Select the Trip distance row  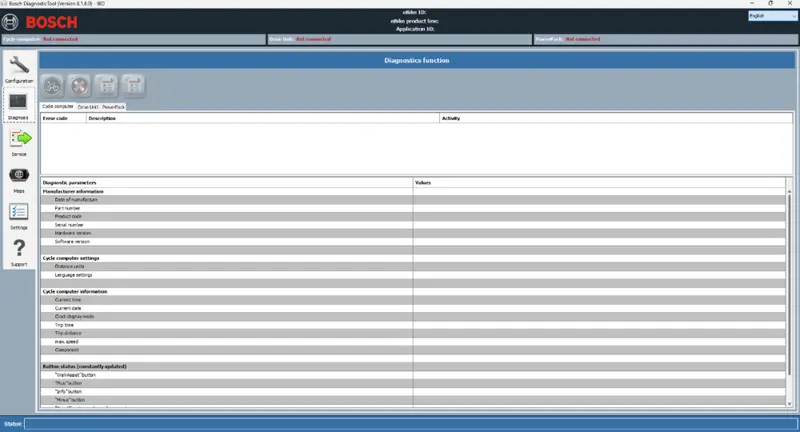413,333
